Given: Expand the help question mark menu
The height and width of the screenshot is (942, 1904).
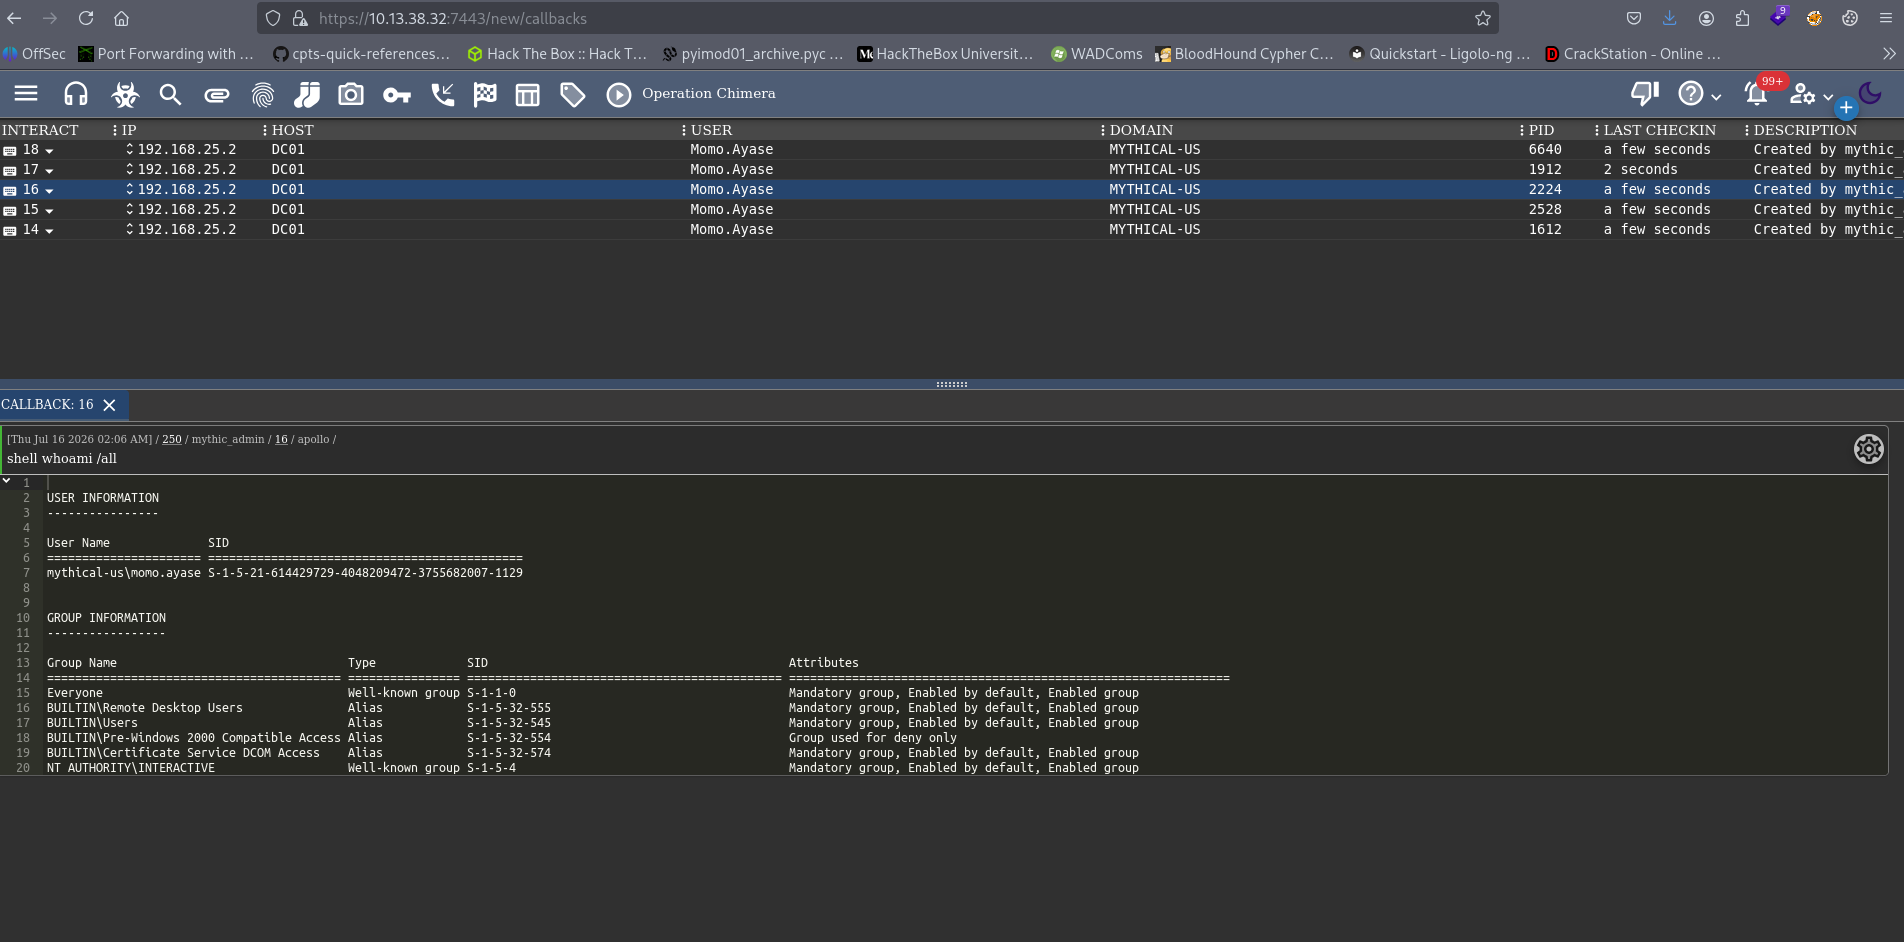Looking at the screenshot, I should click(x=1699, y=94).
